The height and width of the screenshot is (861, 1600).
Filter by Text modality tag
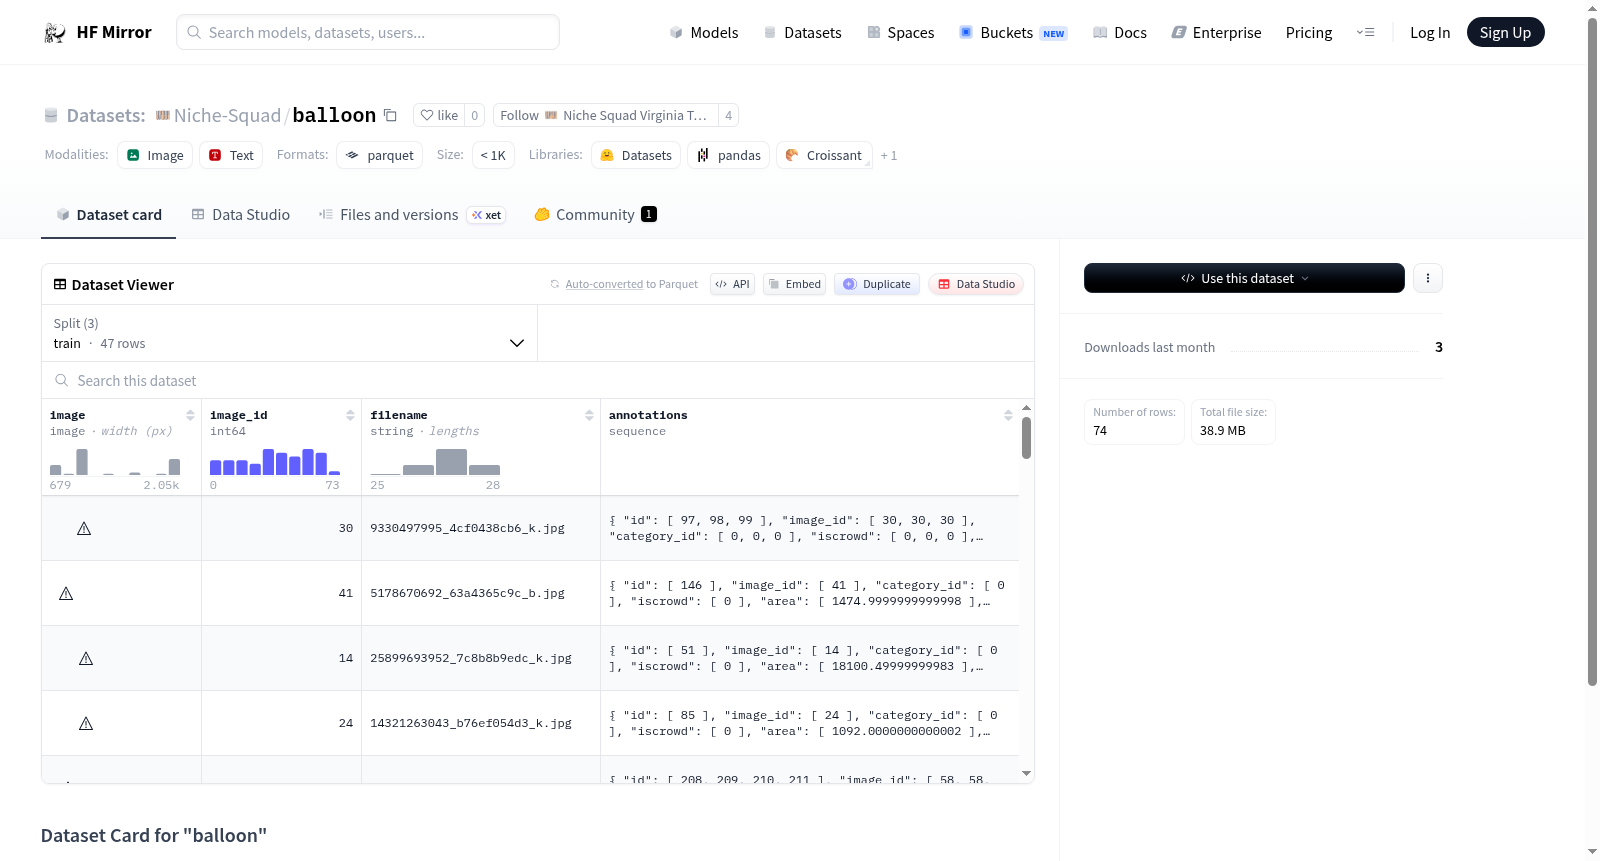coord(231,155)
